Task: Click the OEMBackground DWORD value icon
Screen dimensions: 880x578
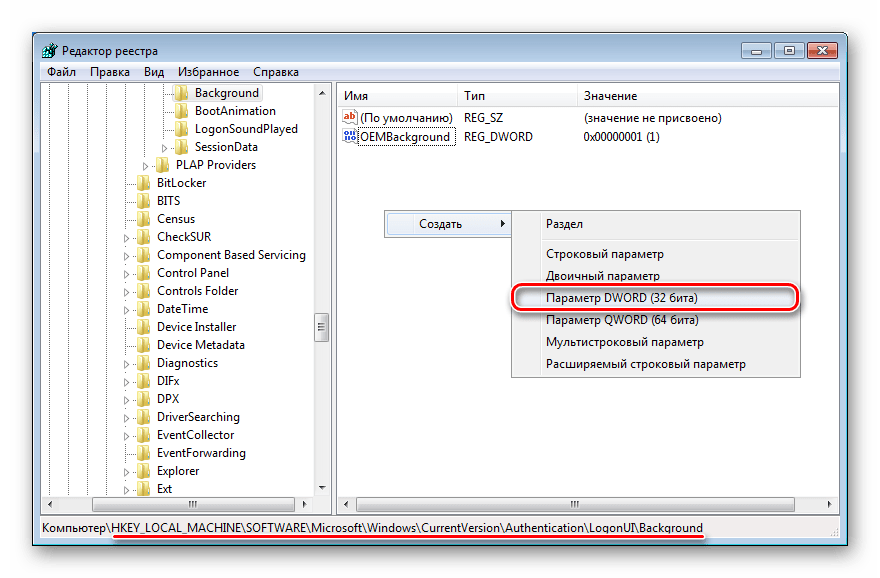Action: click(350, 136)
